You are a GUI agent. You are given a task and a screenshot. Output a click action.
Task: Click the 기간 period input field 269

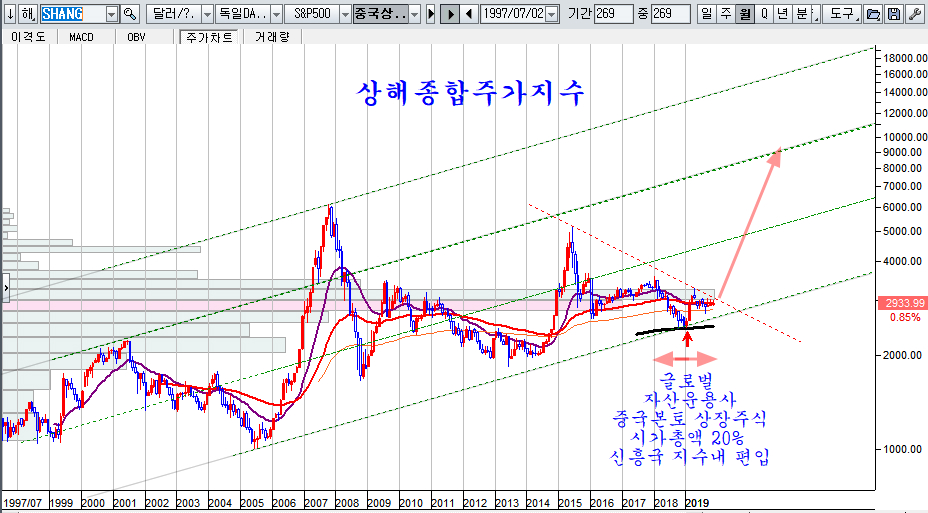pos(613,14)
